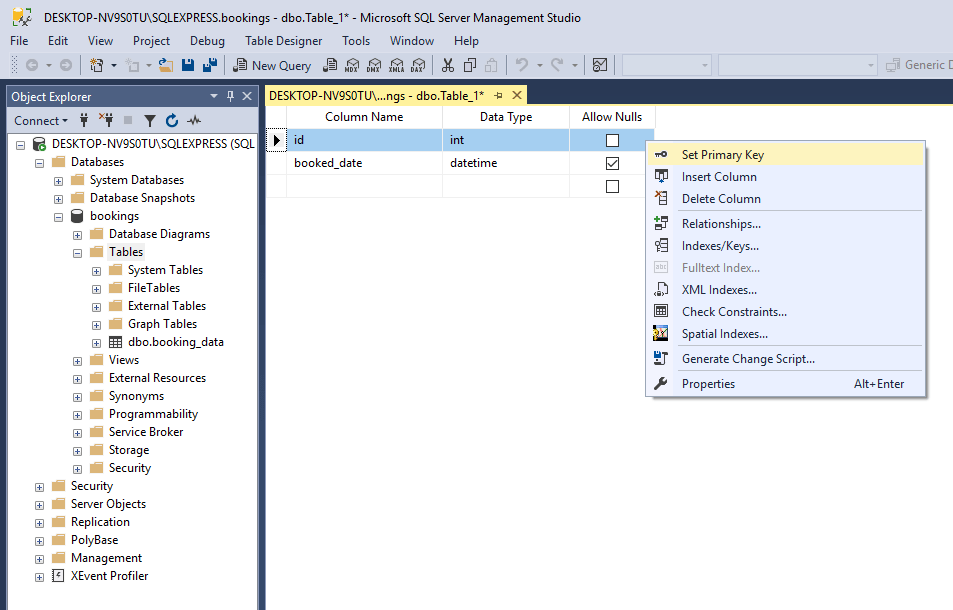Viewport: 953px width, 610px height.
Task: Click the datetime data type cell
Action: pos(506,163)
